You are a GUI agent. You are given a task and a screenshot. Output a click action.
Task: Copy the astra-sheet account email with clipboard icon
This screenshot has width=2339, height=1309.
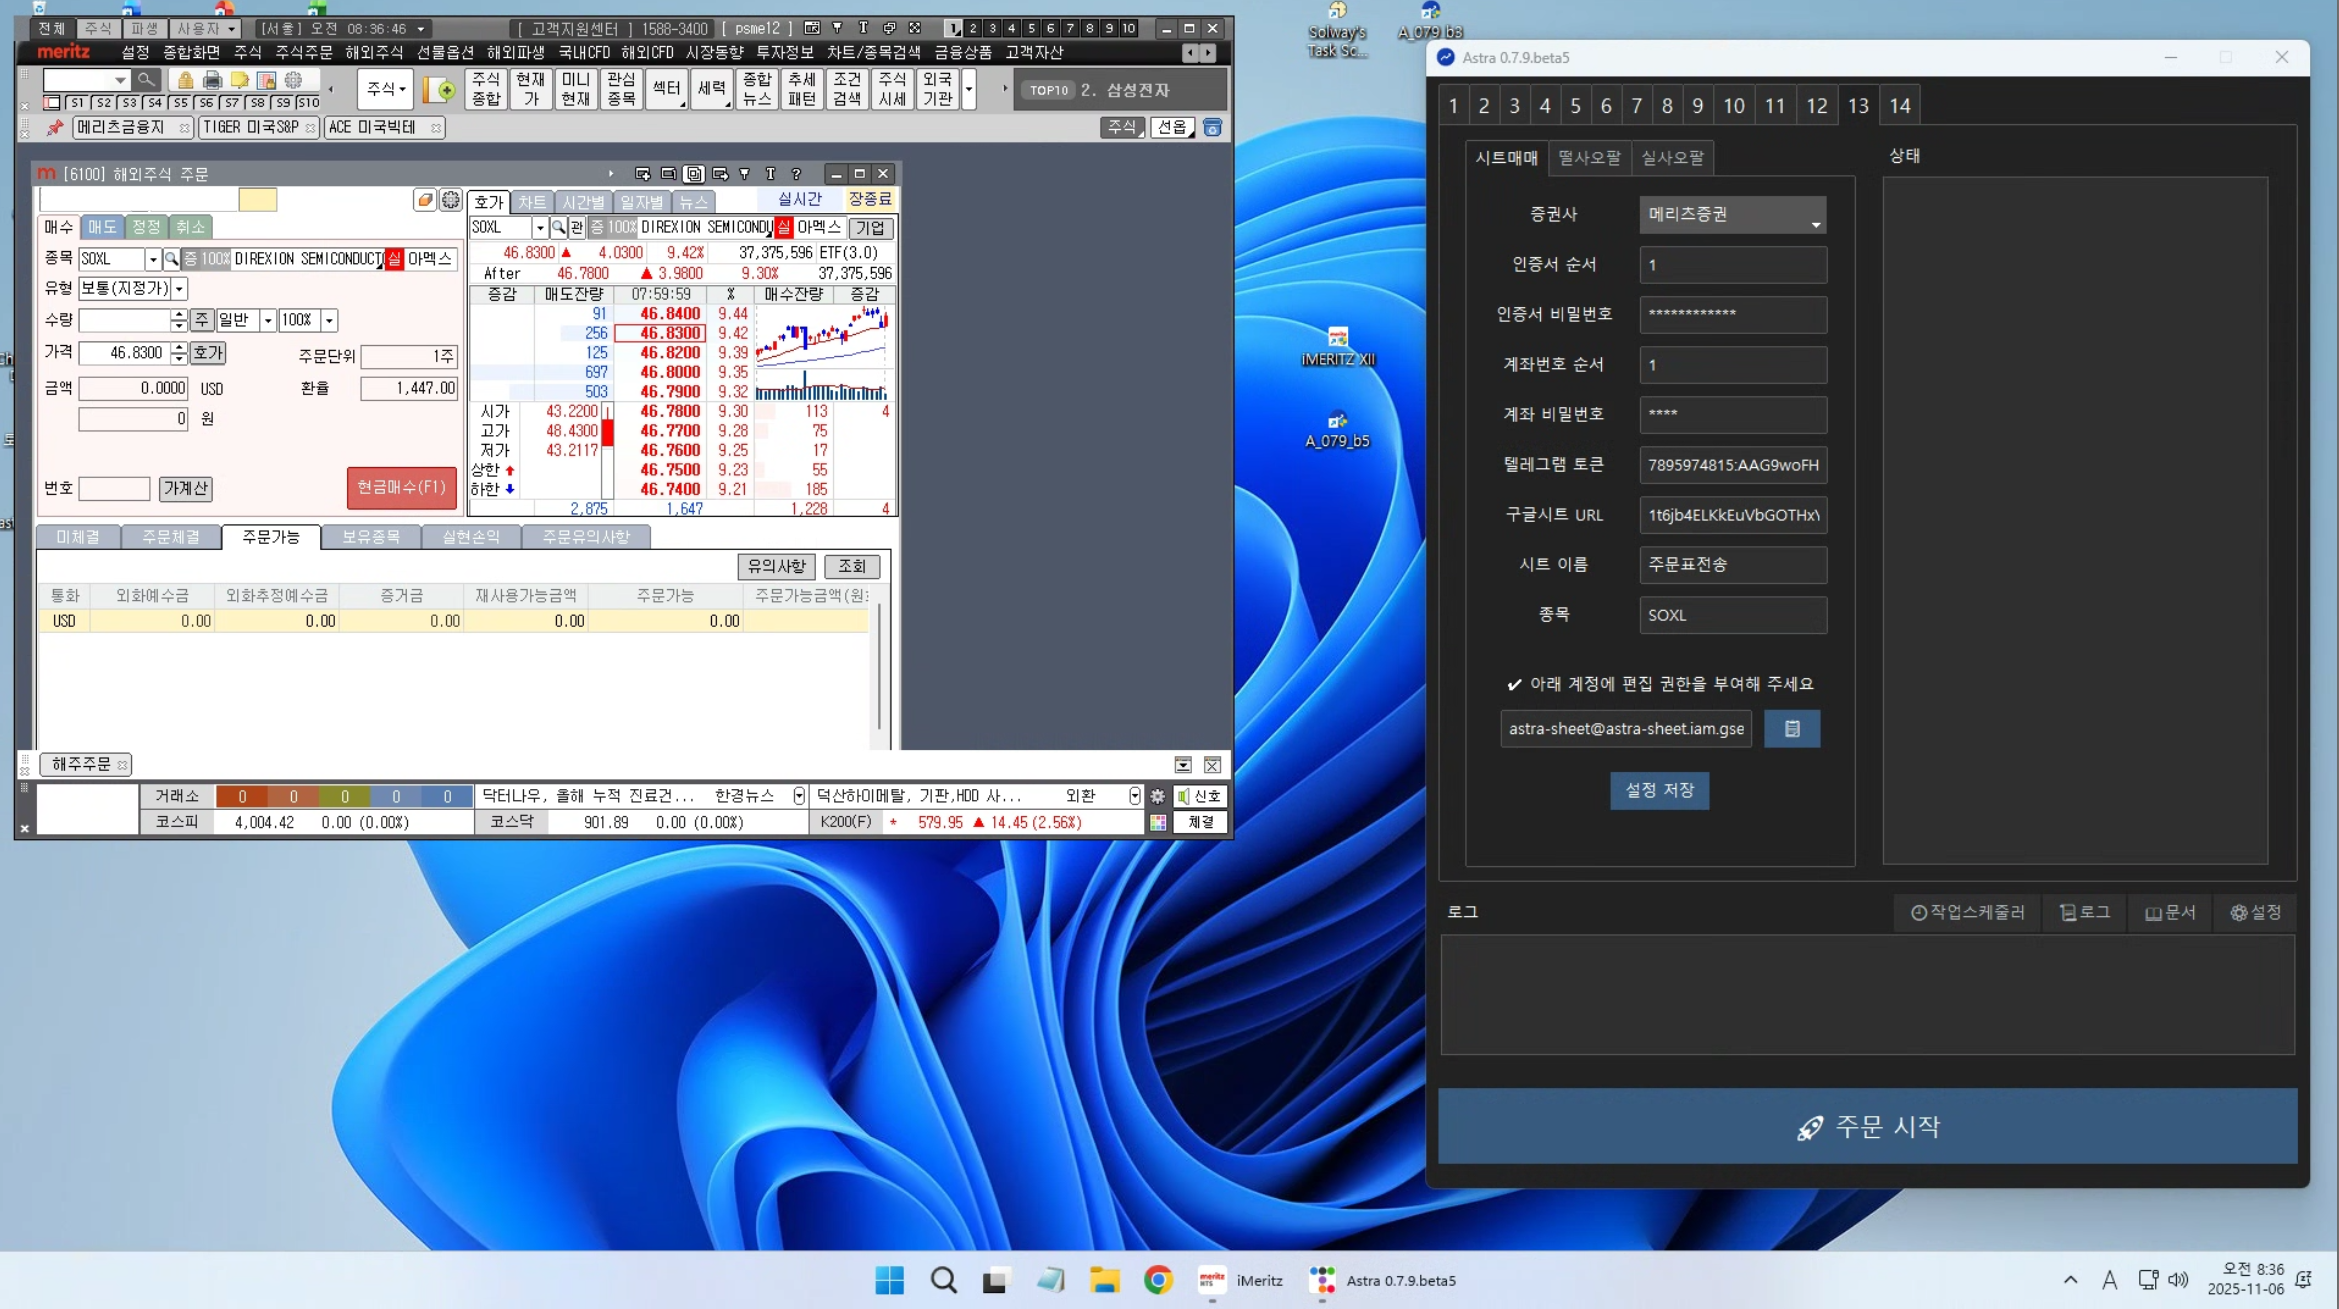(x=1791, y=729)
